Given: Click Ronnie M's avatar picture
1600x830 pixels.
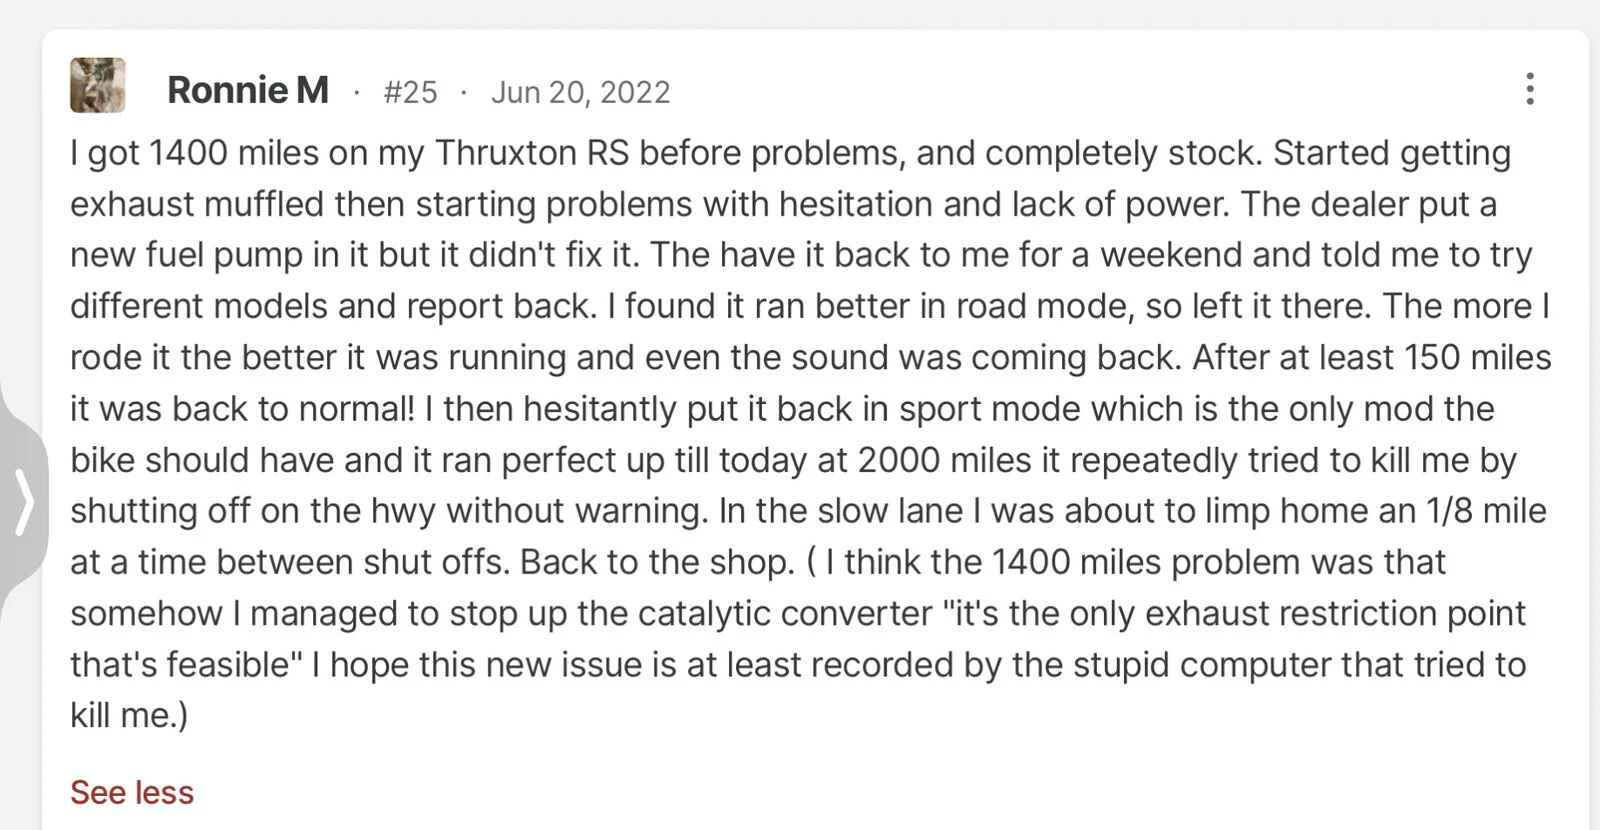Looking at the screenshot, I should [97, 85].
